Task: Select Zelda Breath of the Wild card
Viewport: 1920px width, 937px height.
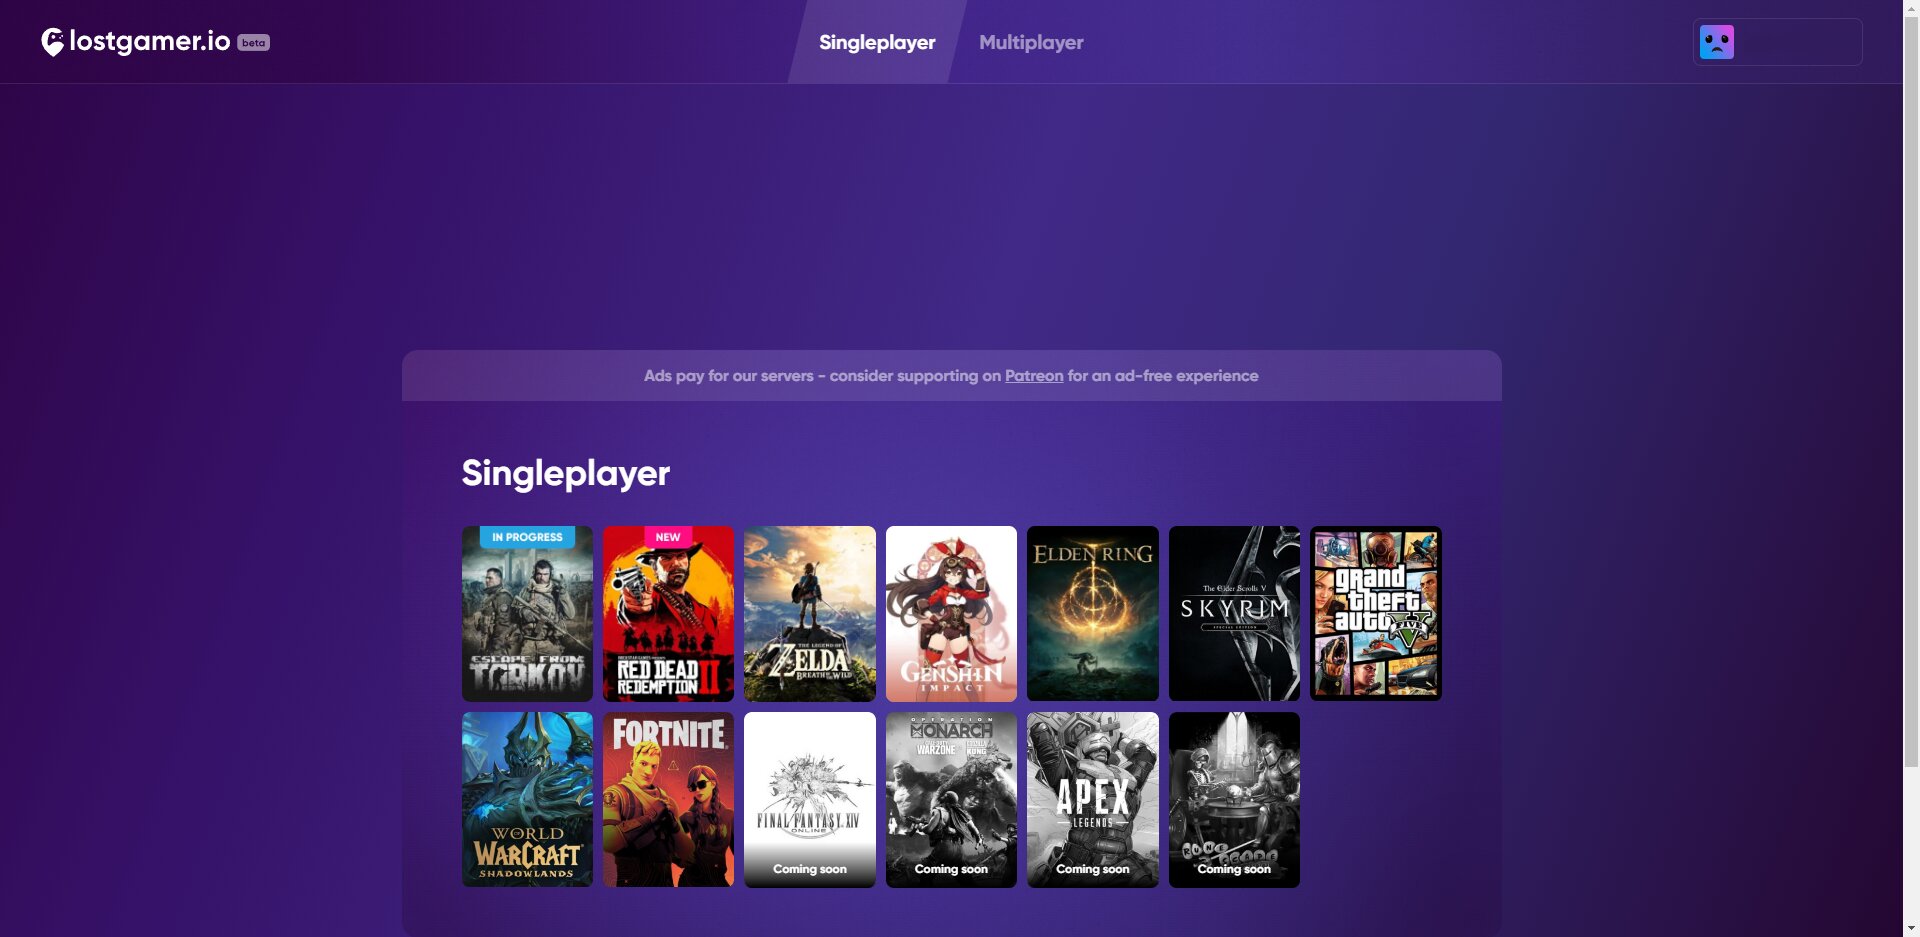Action: pos(810,613)
